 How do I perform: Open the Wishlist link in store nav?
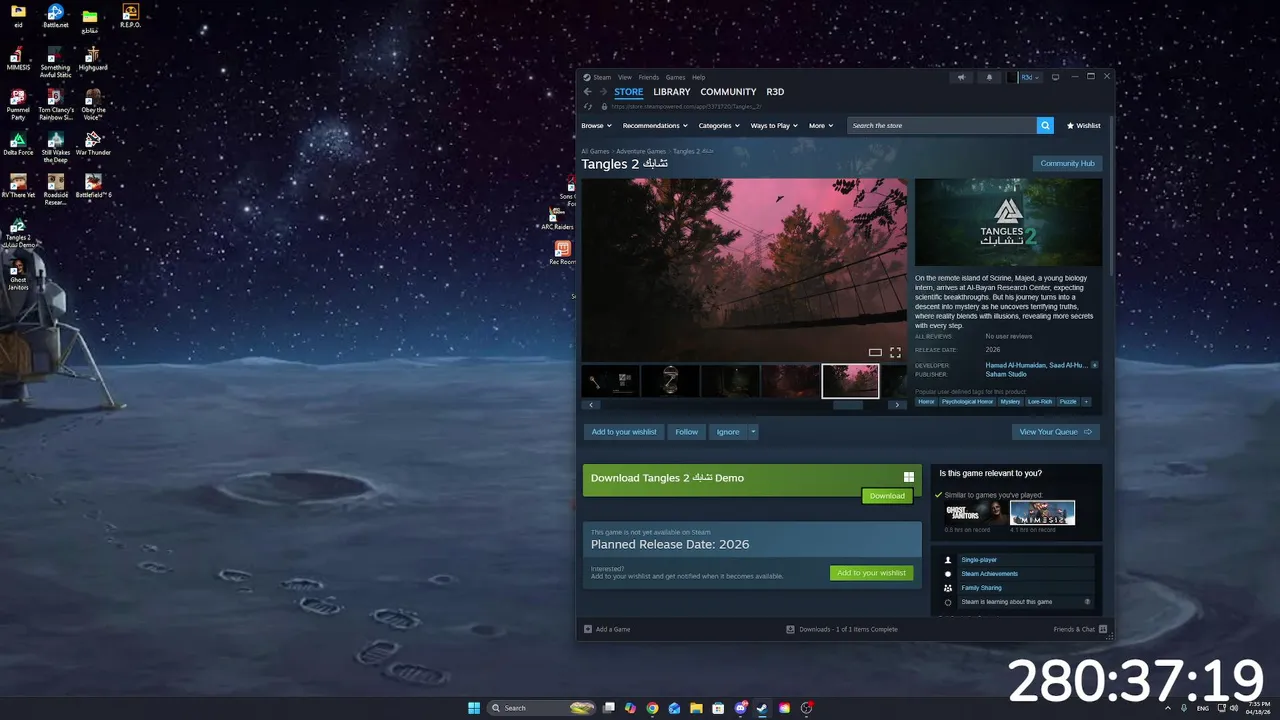click(x=1083, y=126)
